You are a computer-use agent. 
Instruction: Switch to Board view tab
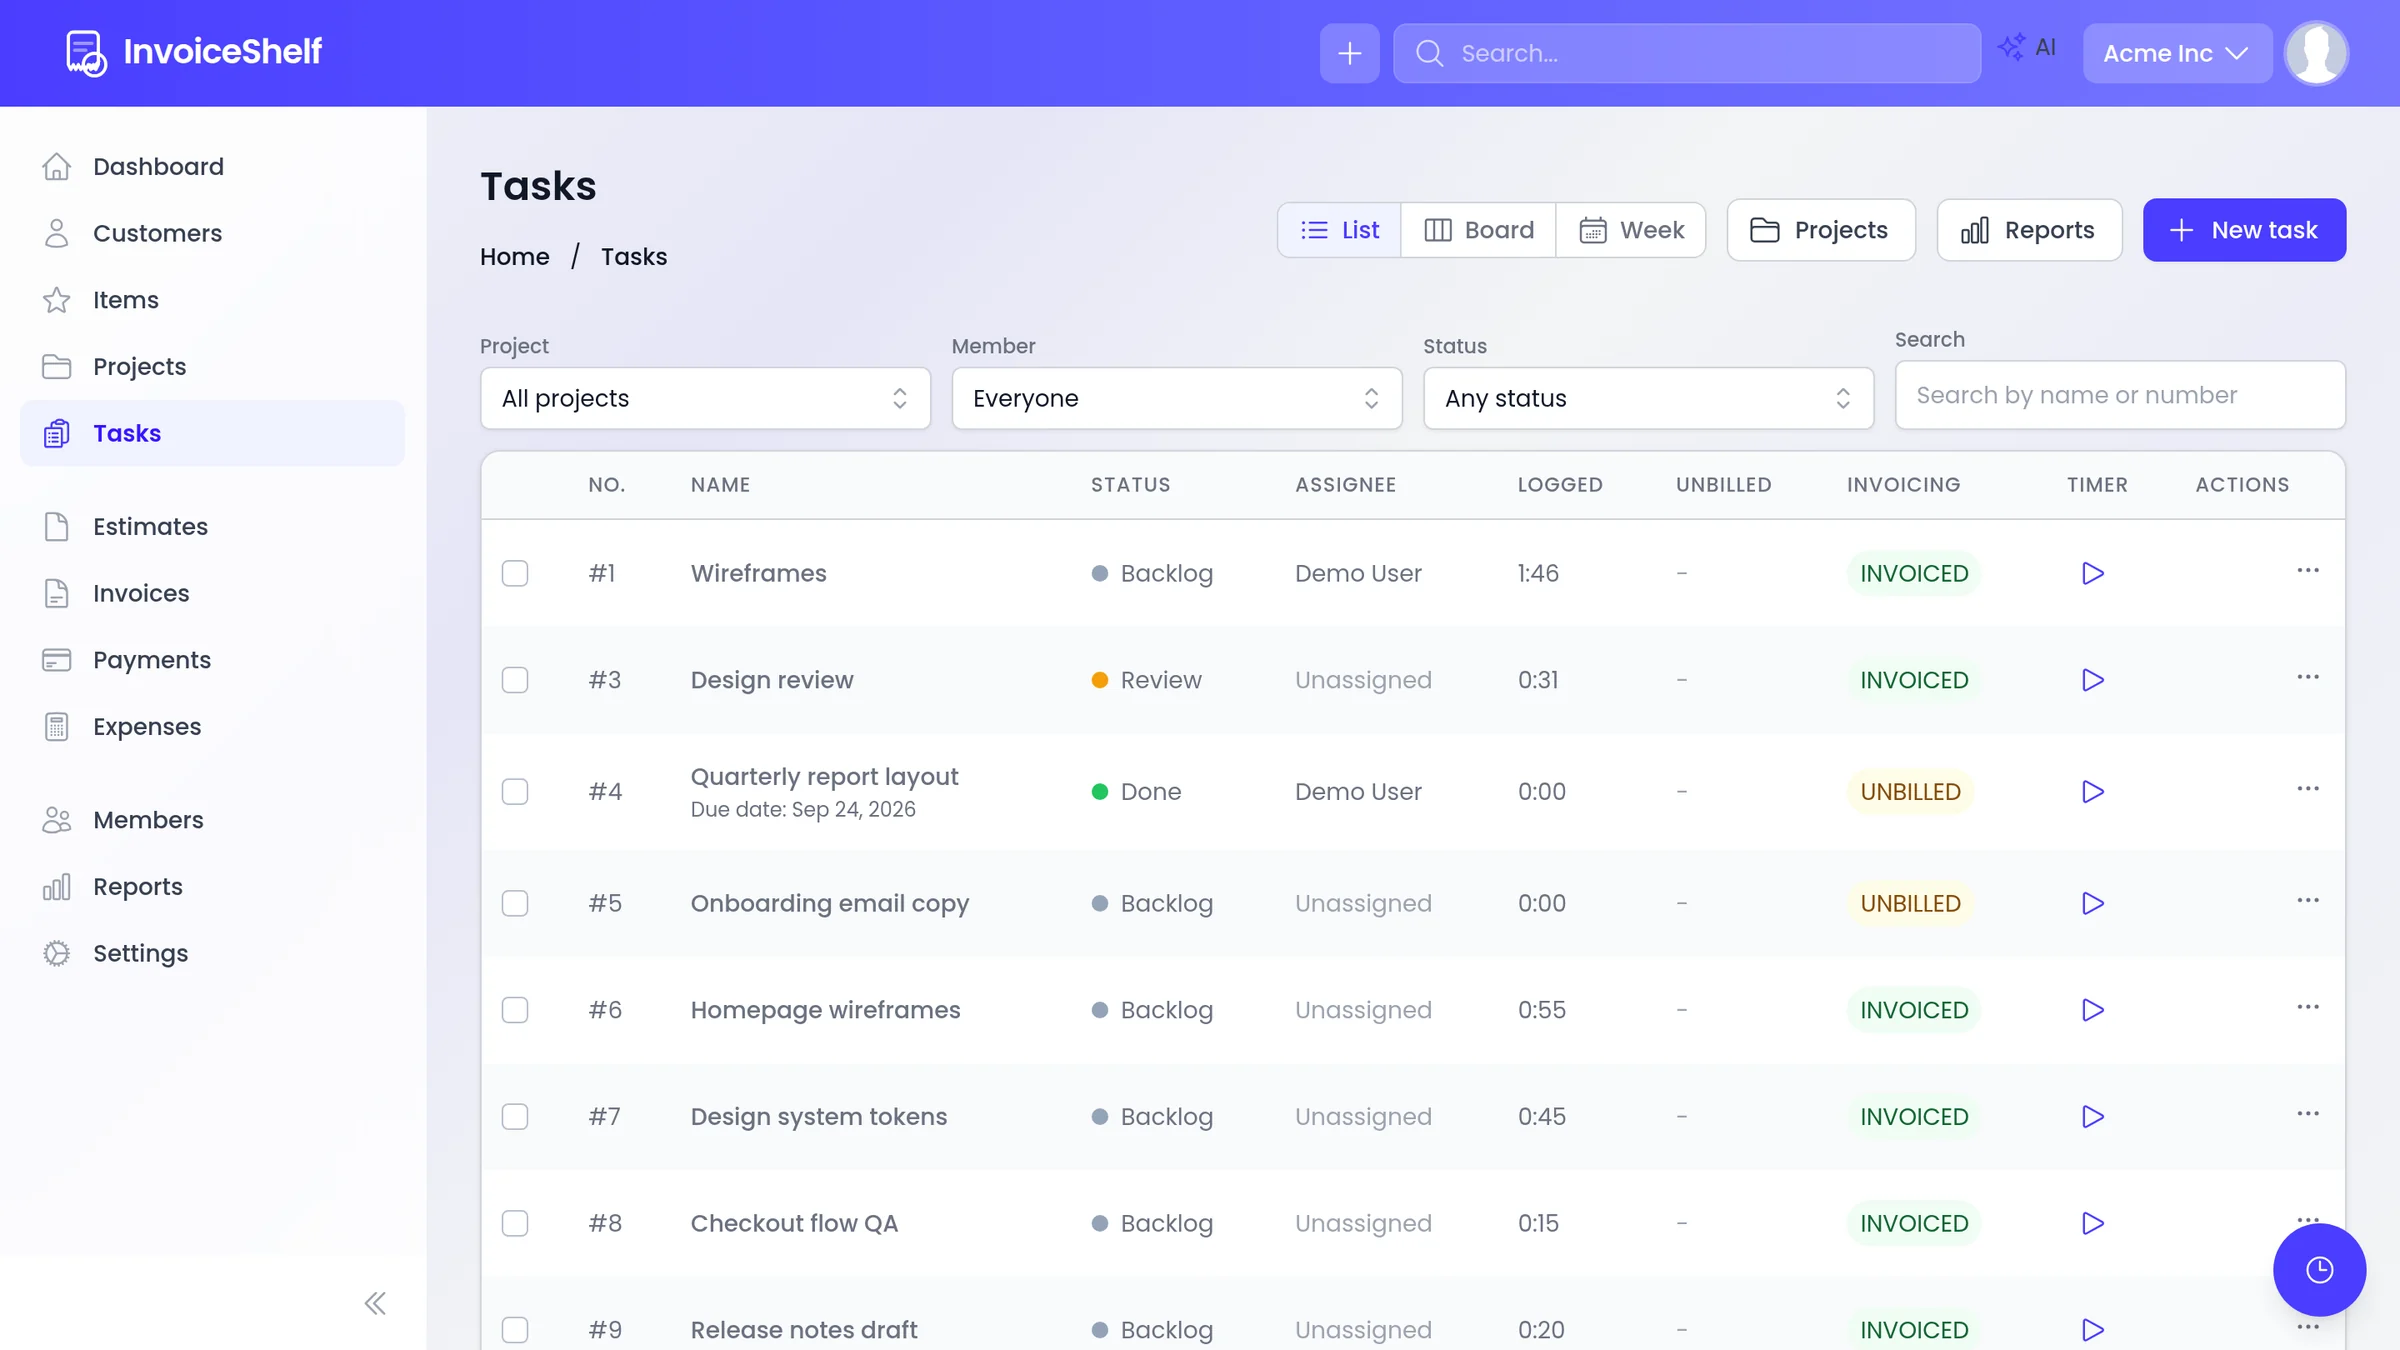(1478, 230)
